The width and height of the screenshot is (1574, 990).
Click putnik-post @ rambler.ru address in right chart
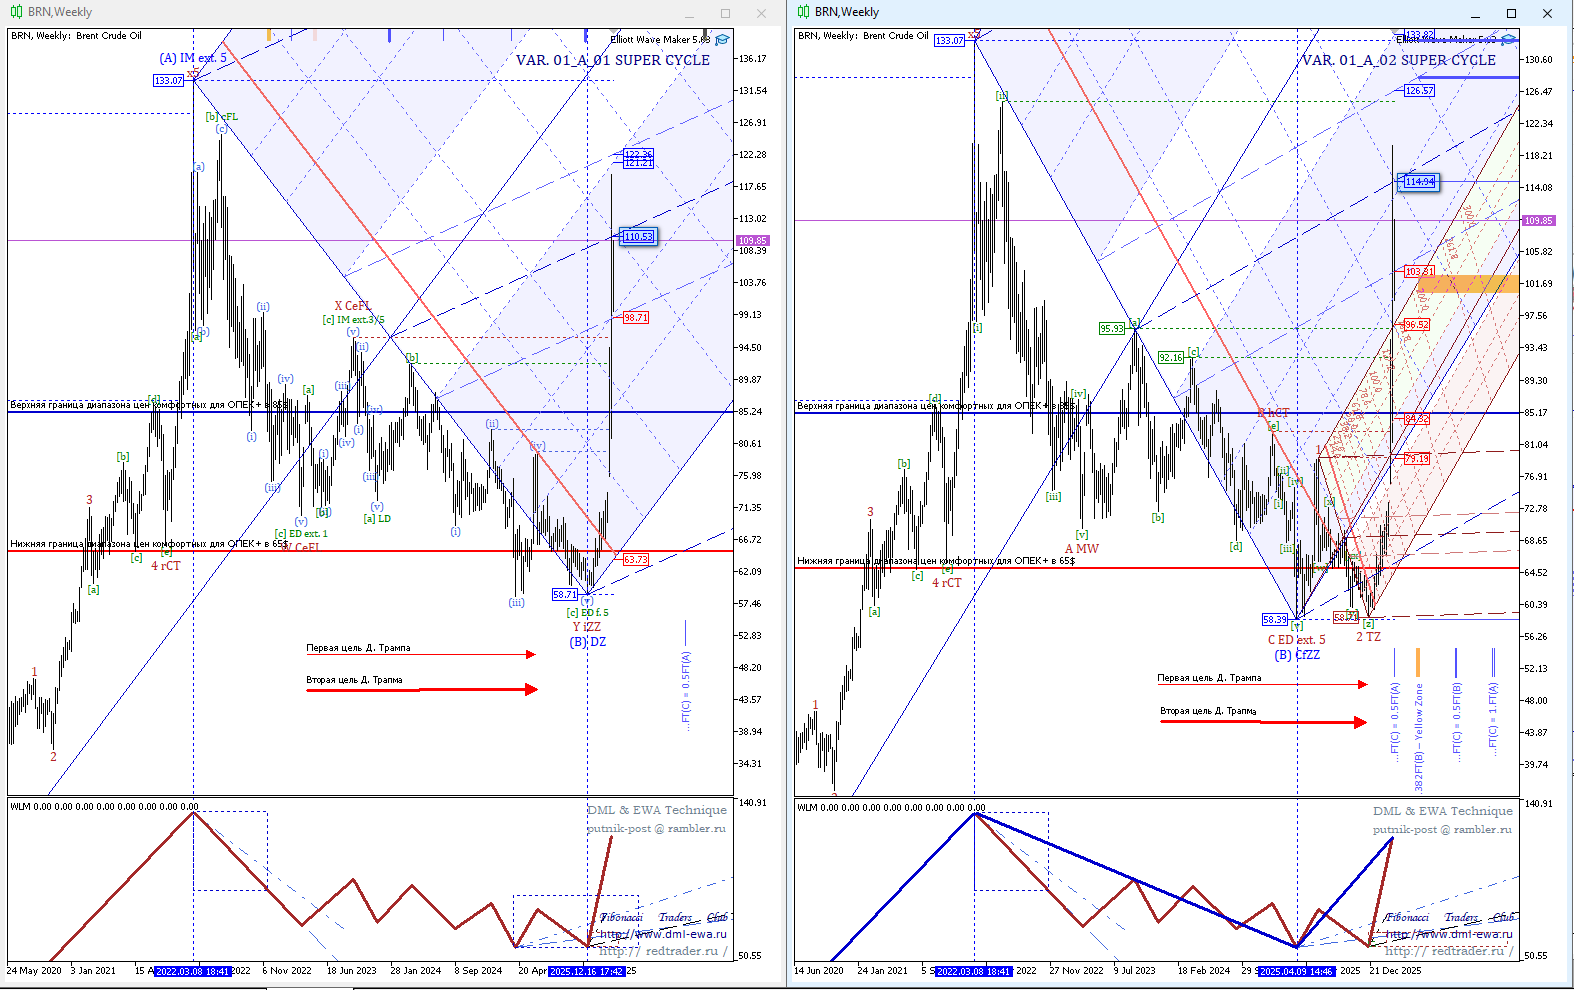1441,829
